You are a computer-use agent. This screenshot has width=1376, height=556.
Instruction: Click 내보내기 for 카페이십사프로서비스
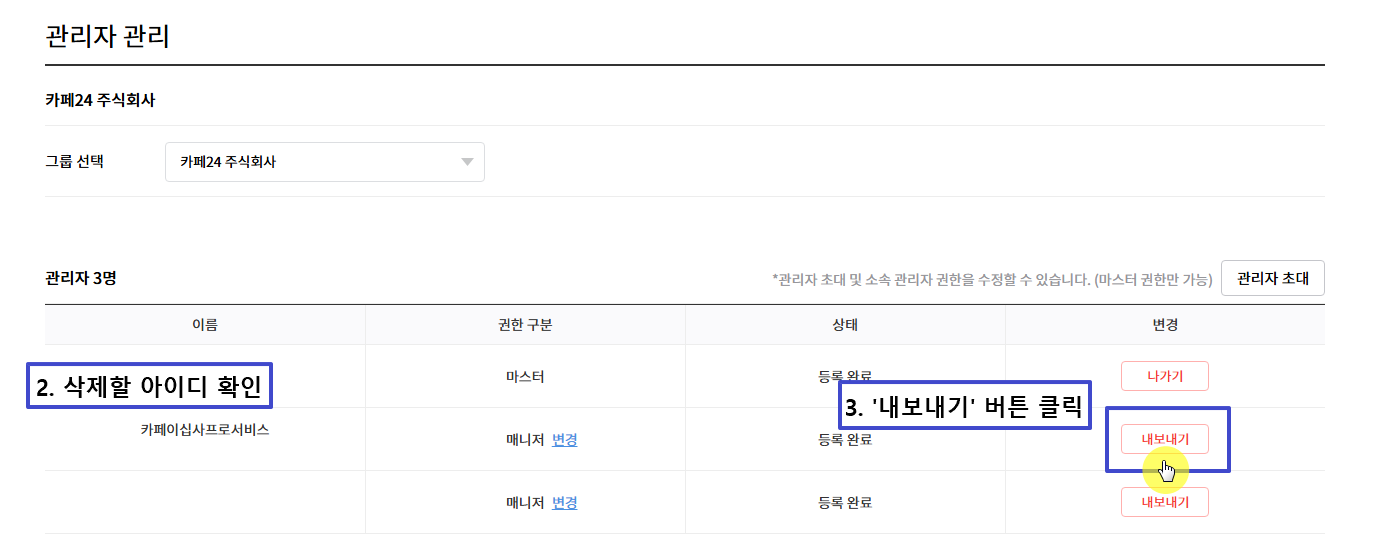coord(1164,439)
